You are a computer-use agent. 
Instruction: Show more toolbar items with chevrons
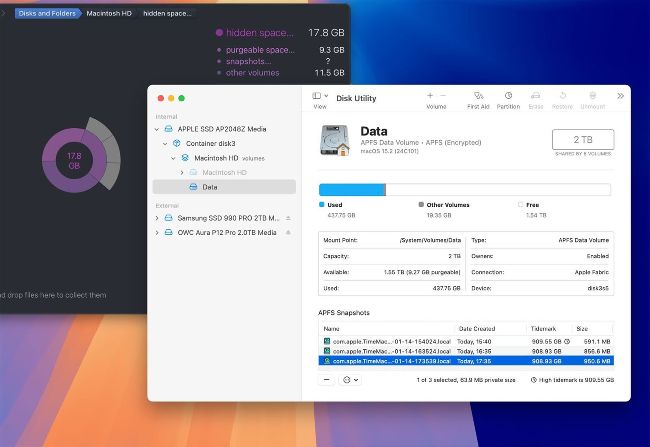[620, 96]
